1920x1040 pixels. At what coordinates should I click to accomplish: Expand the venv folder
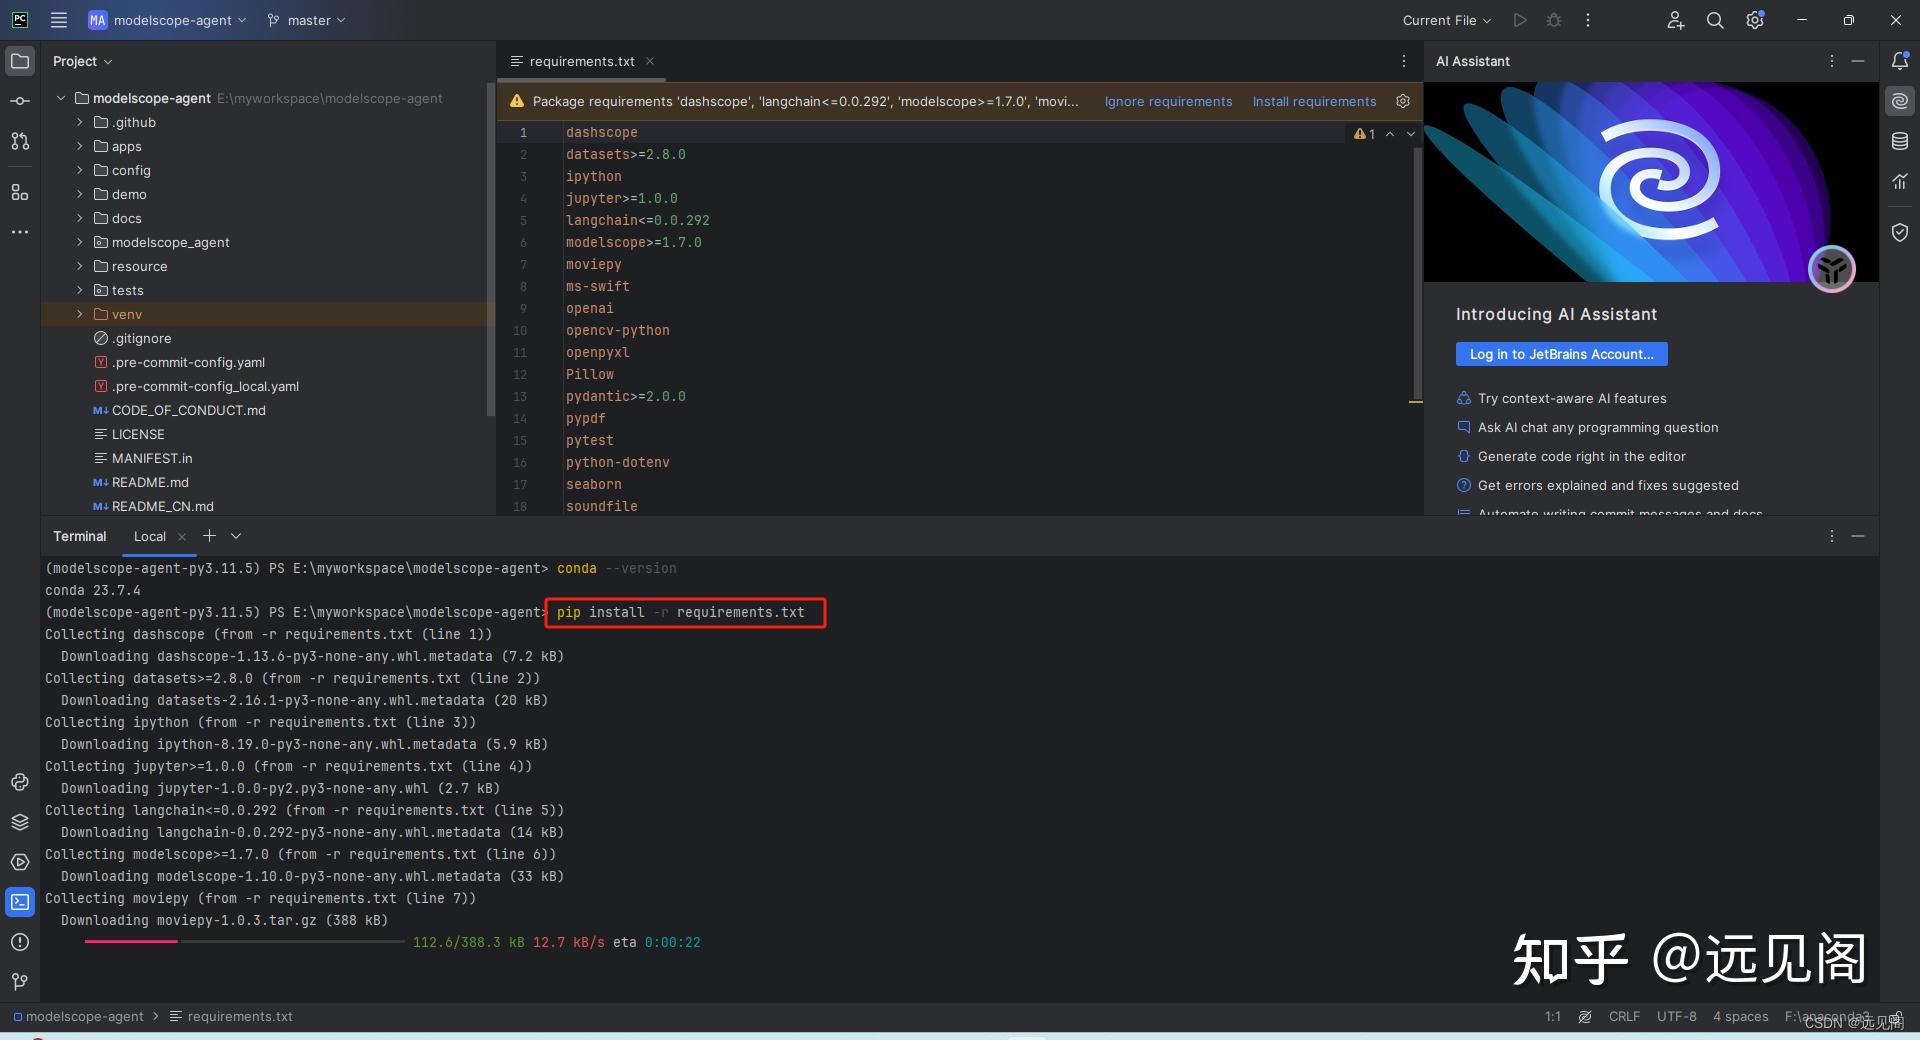[80, 314]
